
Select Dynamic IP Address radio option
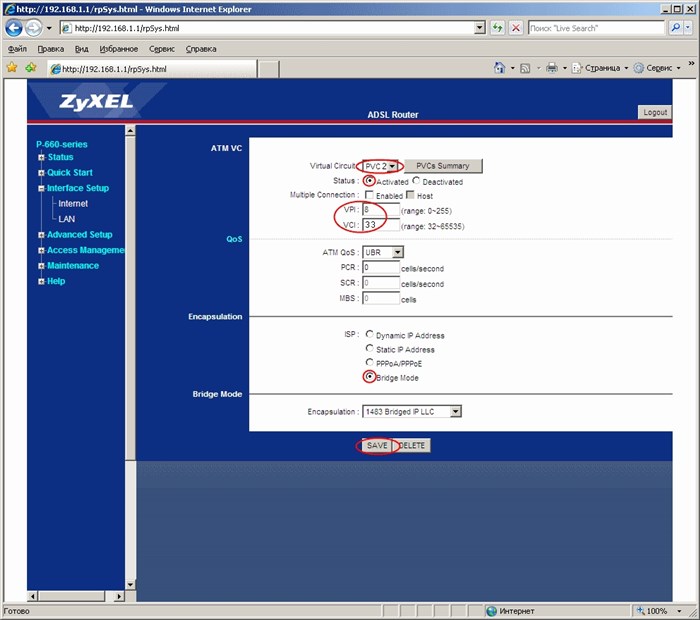pos(369,334)
